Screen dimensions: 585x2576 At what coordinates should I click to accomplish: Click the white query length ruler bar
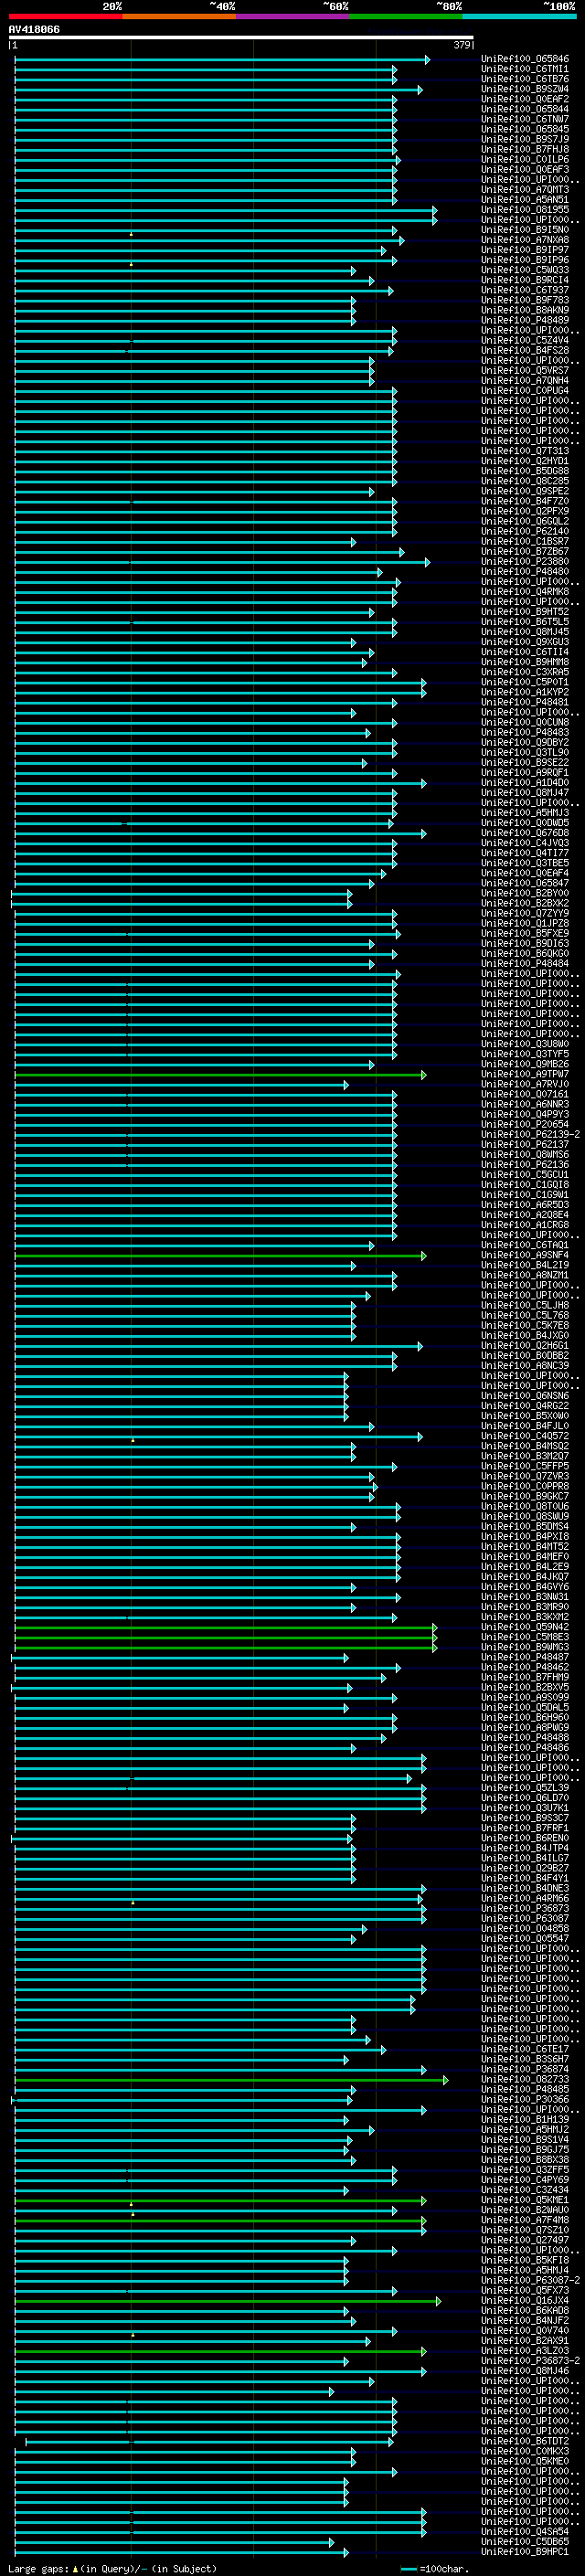(241, 38)
